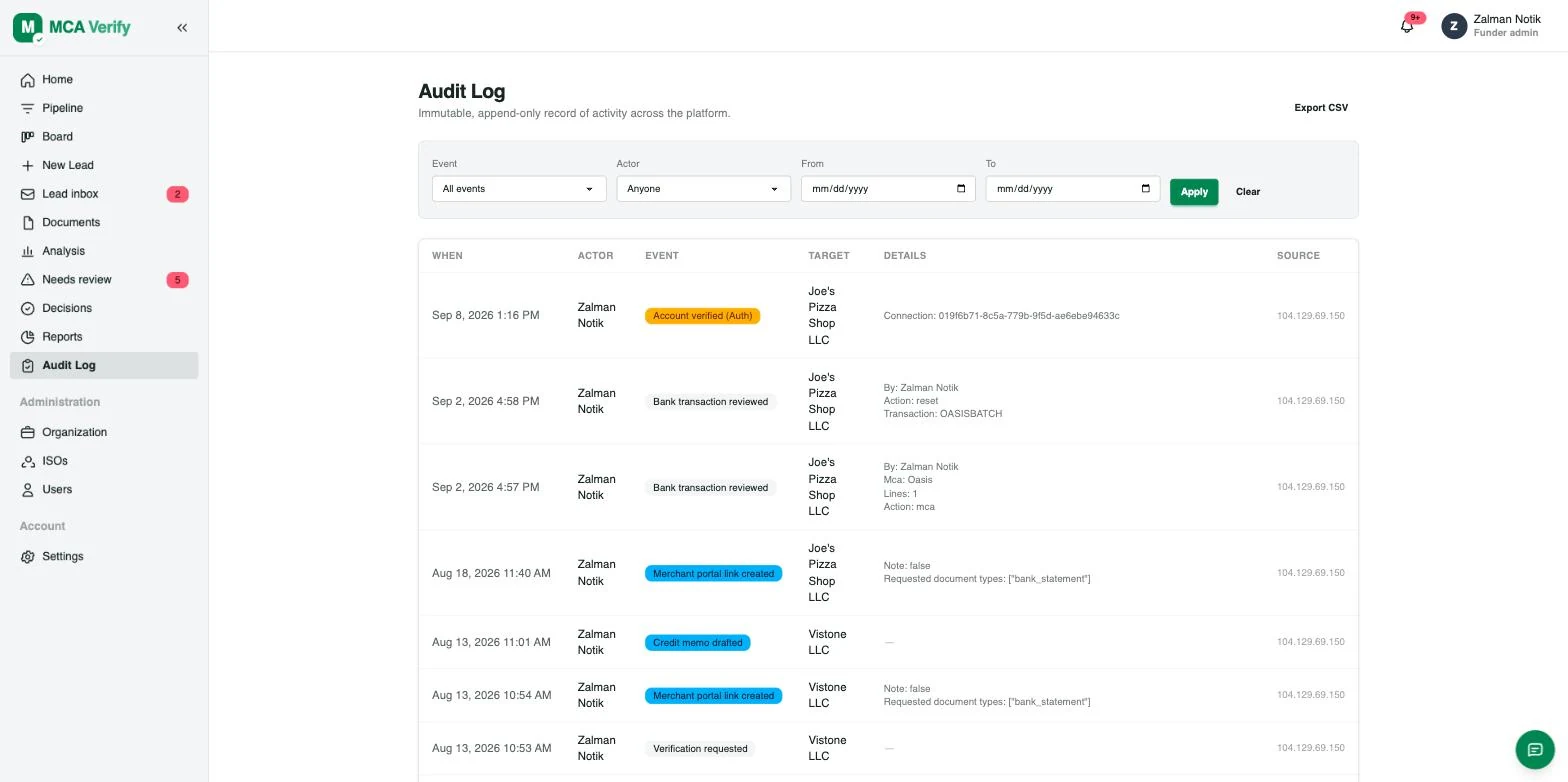Click the Needs review count badge 5
Screen dimensions: 1568x782
tap(178, 280)
